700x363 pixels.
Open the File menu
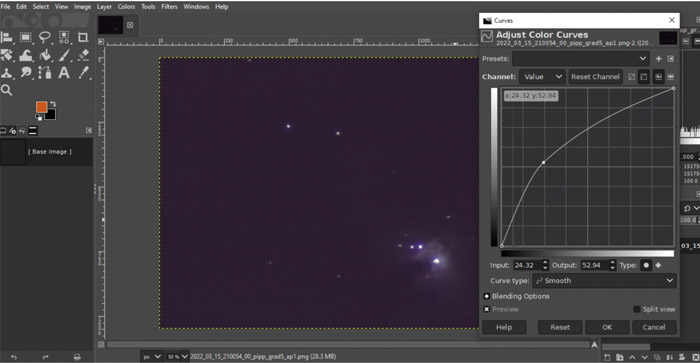pos(6,7)
